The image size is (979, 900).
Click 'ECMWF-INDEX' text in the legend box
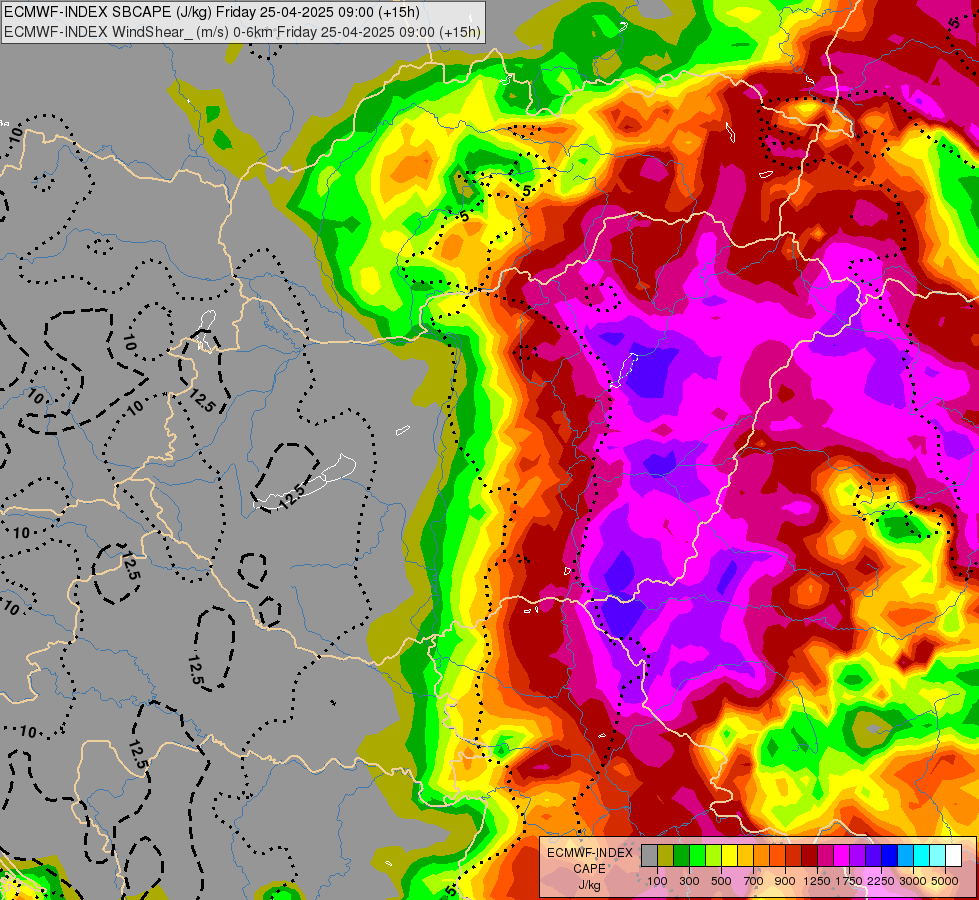pyautogui.click(x=590, y=853)
